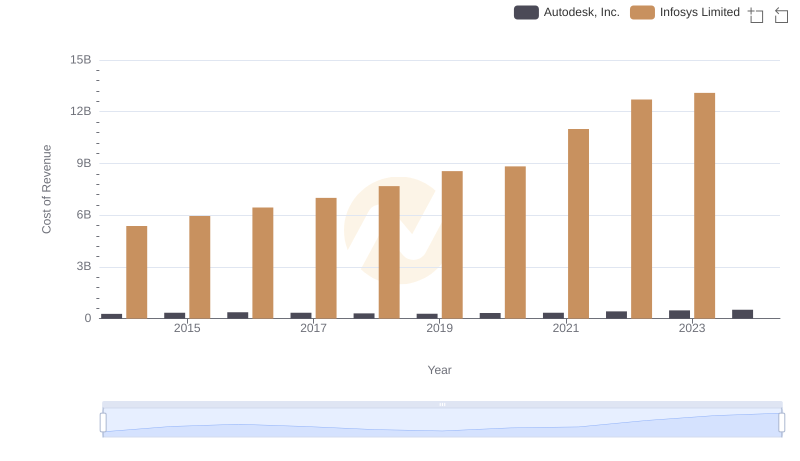This screenshot has height=461, width=800.
Task: Grab the left data zoom slider handle
Action: click(103, 423)
